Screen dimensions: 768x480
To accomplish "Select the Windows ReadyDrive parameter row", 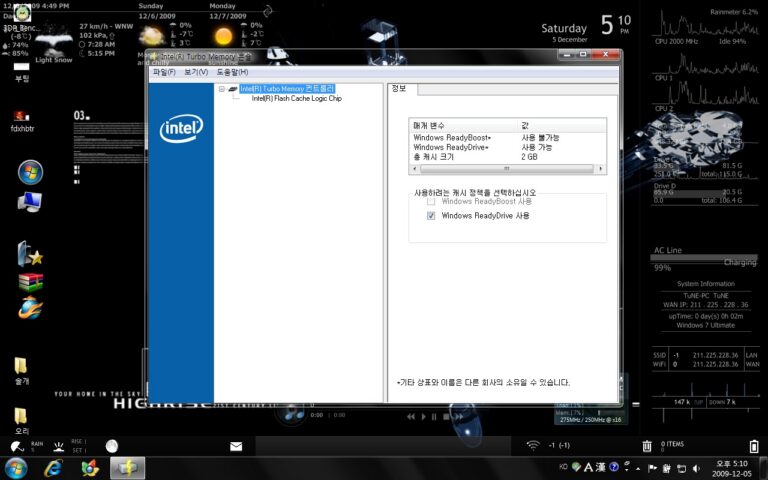I will tap(507, 147).
